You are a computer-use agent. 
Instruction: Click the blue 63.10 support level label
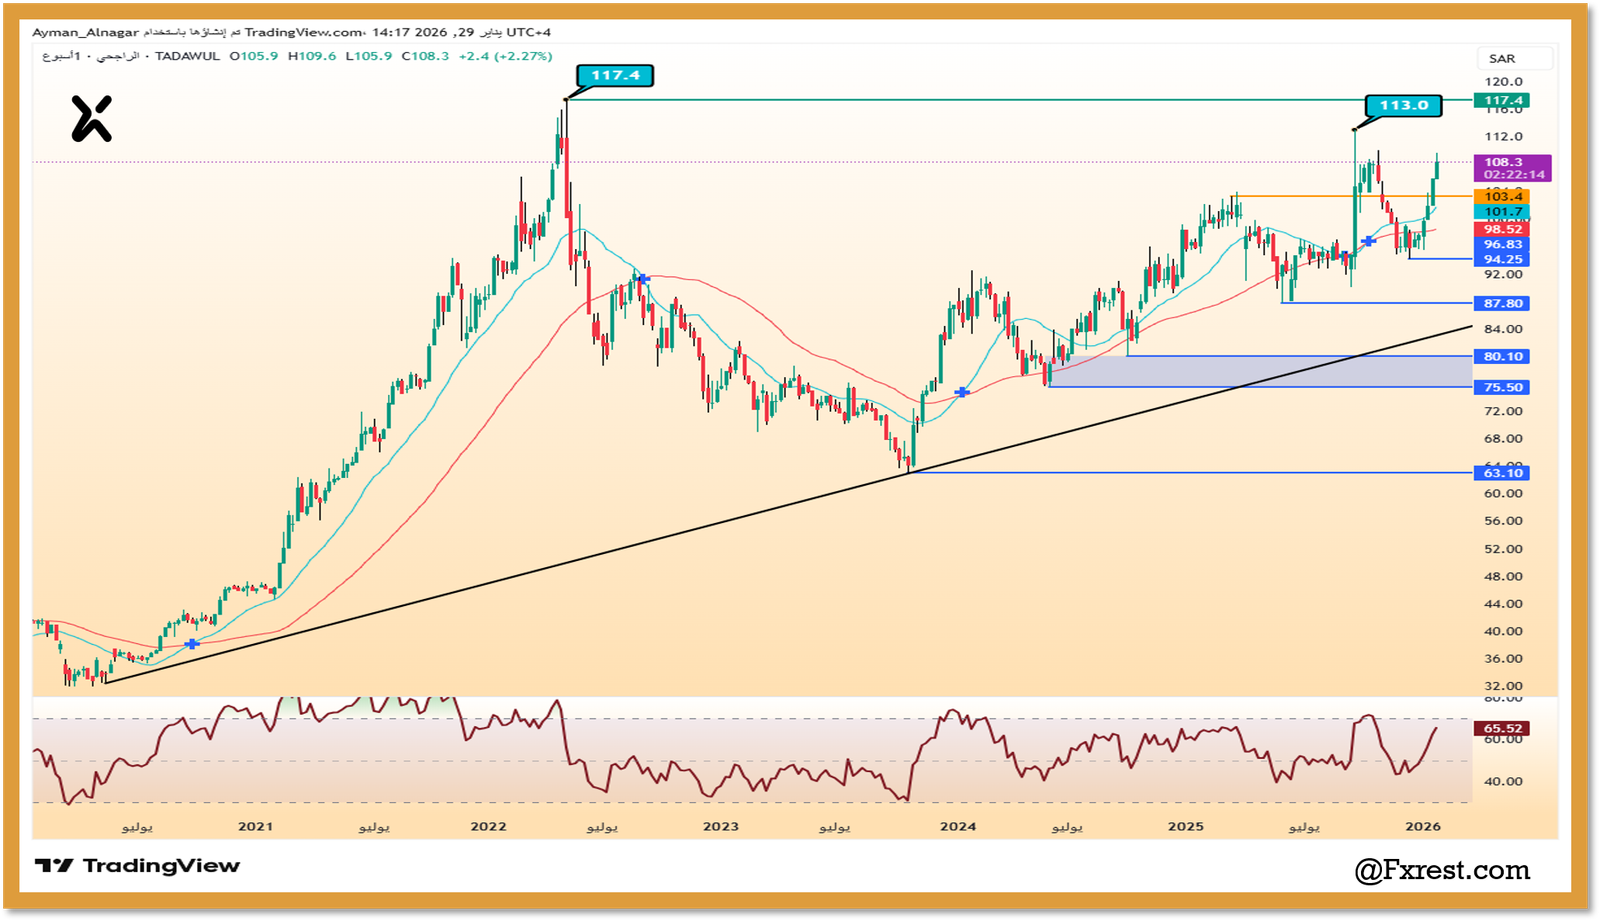[1502, 473]
